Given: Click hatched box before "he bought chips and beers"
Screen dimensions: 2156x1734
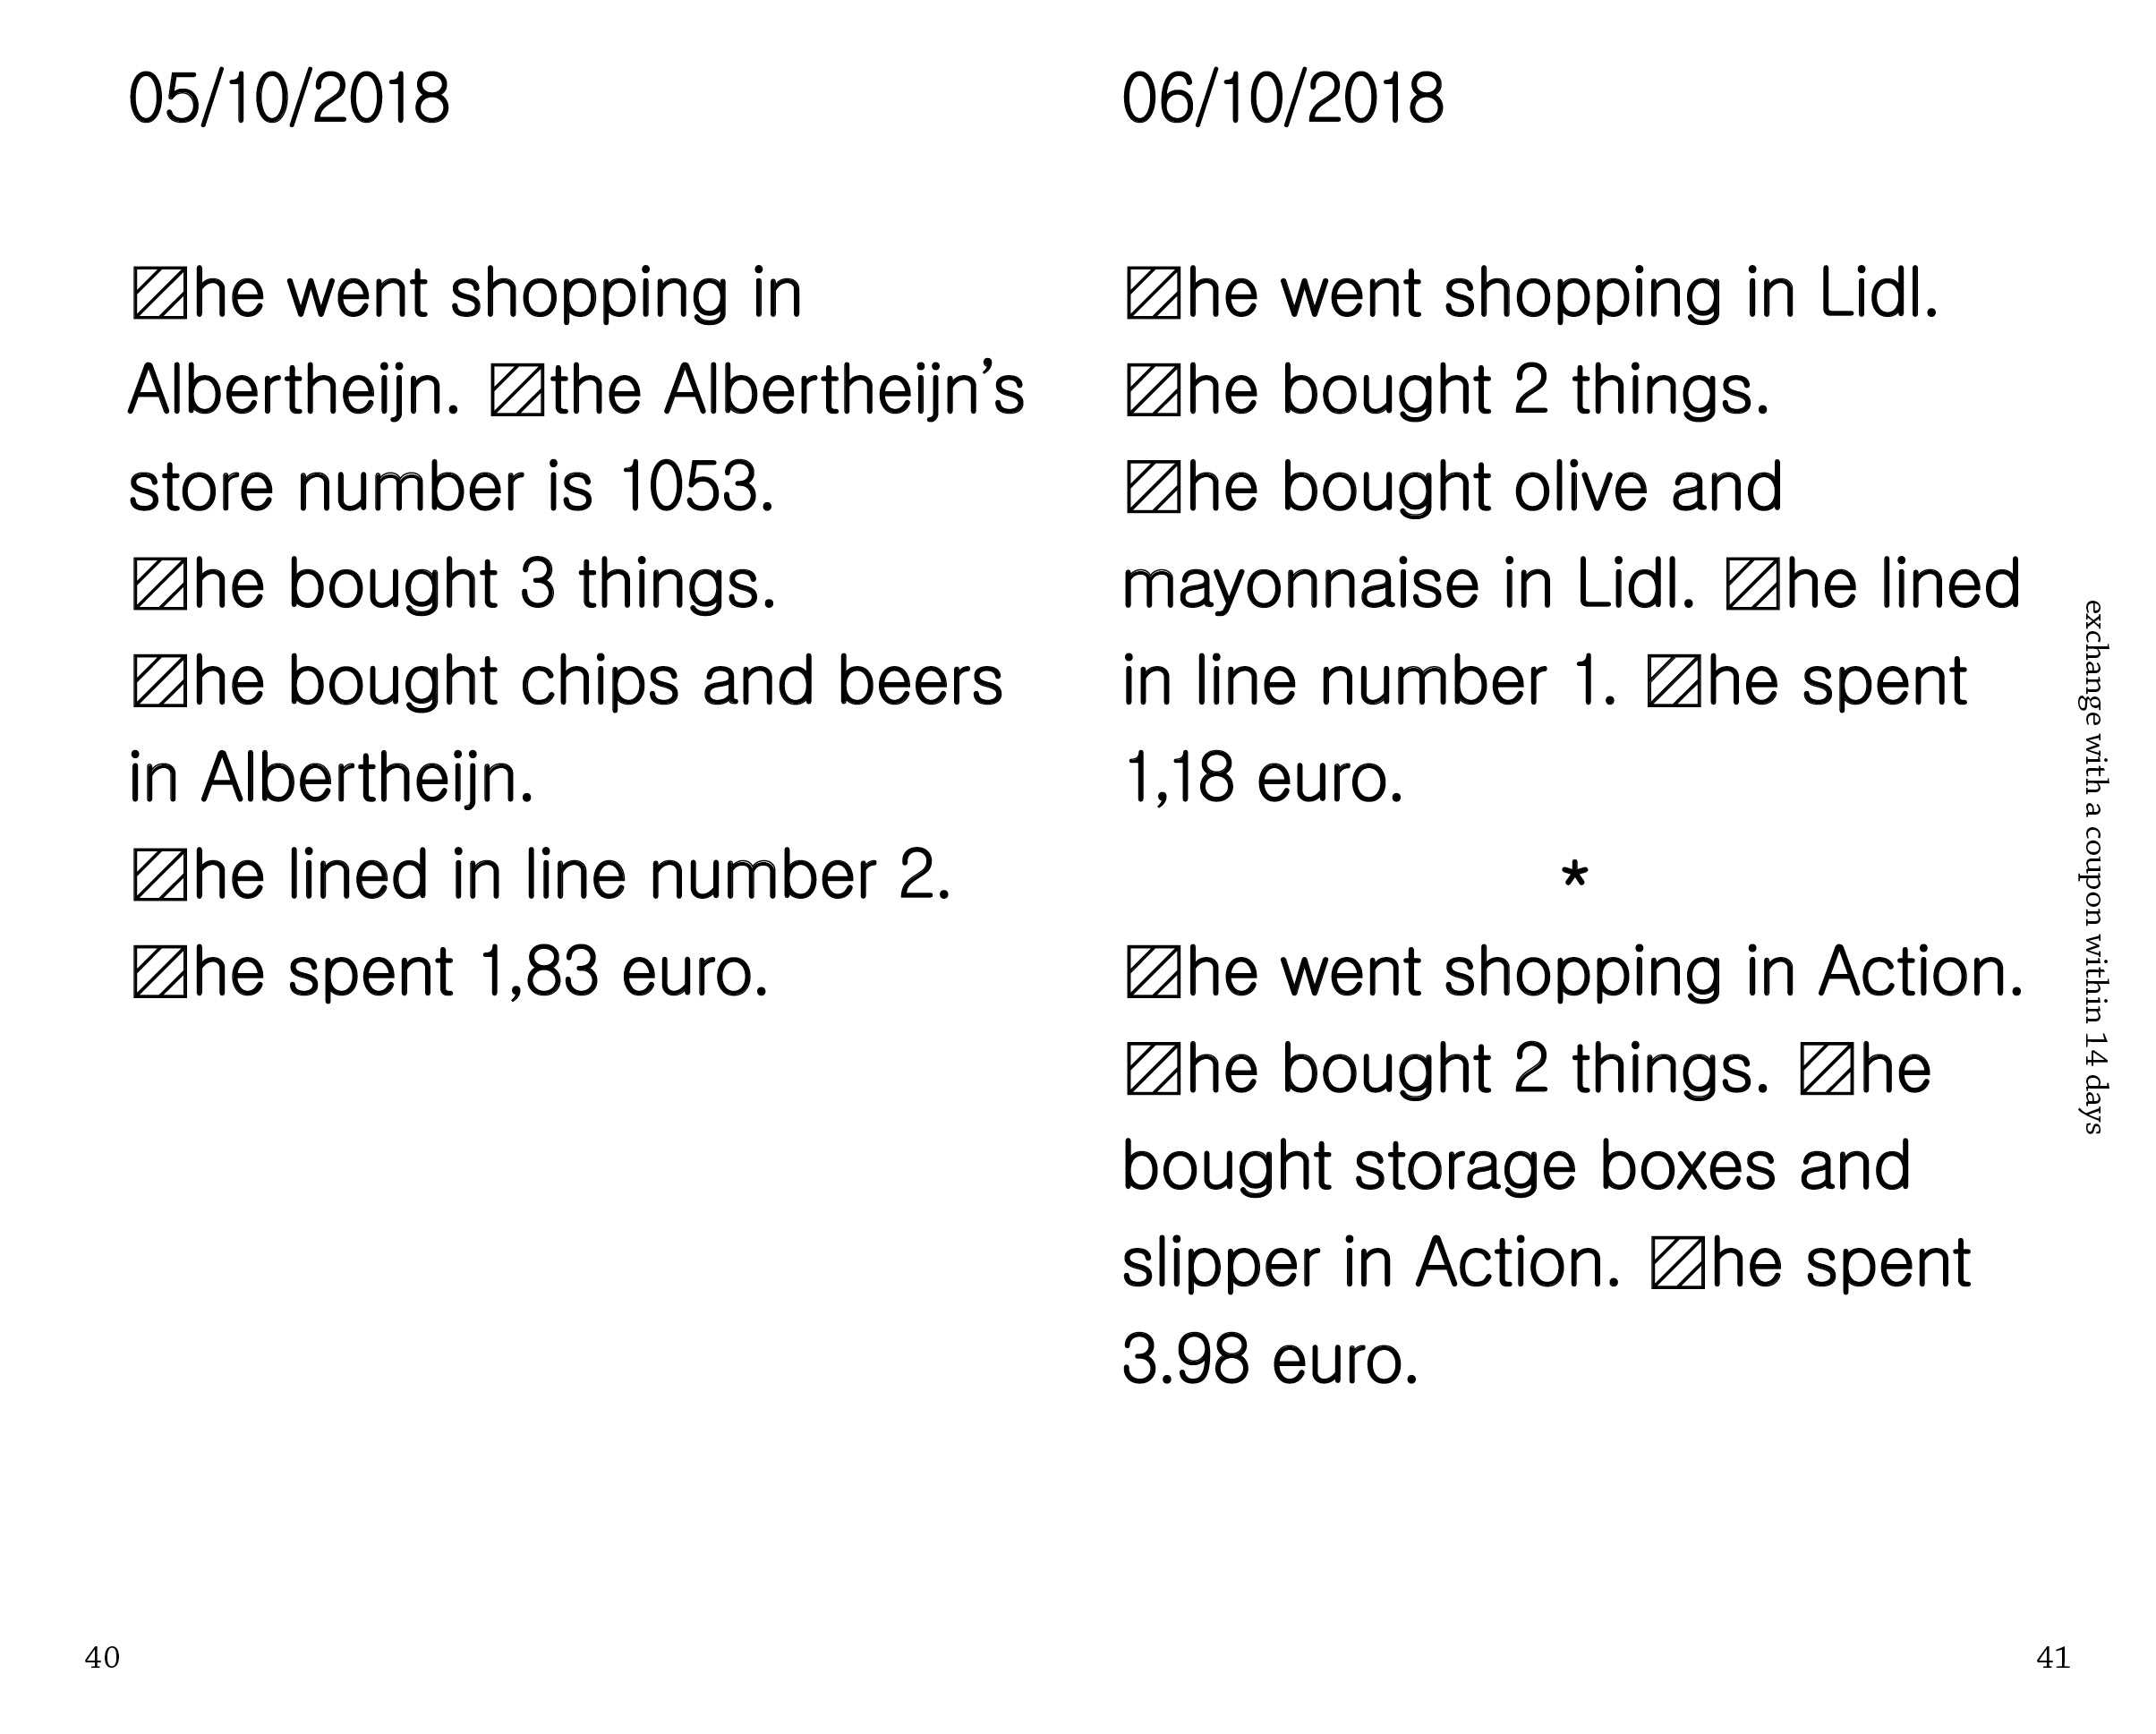Looking at the screenshot, I should click(159, 682).
